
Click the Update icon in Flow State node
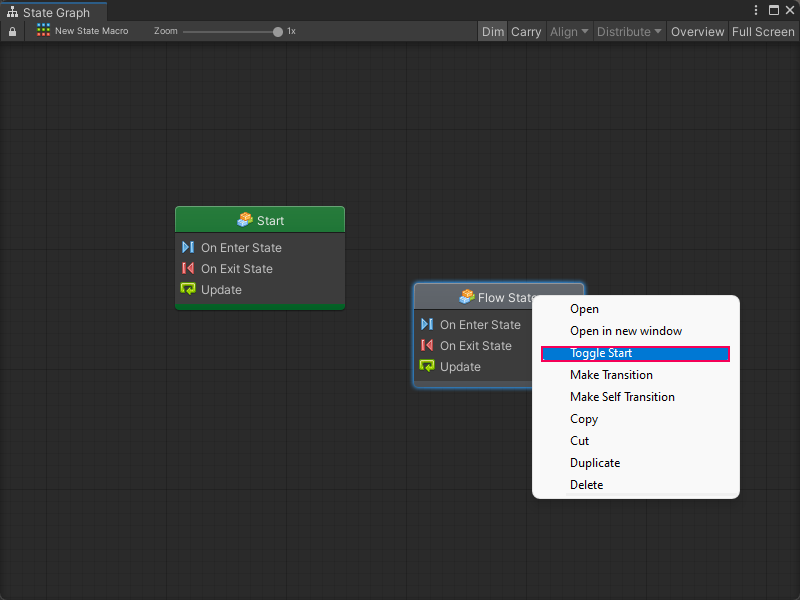pos(427,366)
